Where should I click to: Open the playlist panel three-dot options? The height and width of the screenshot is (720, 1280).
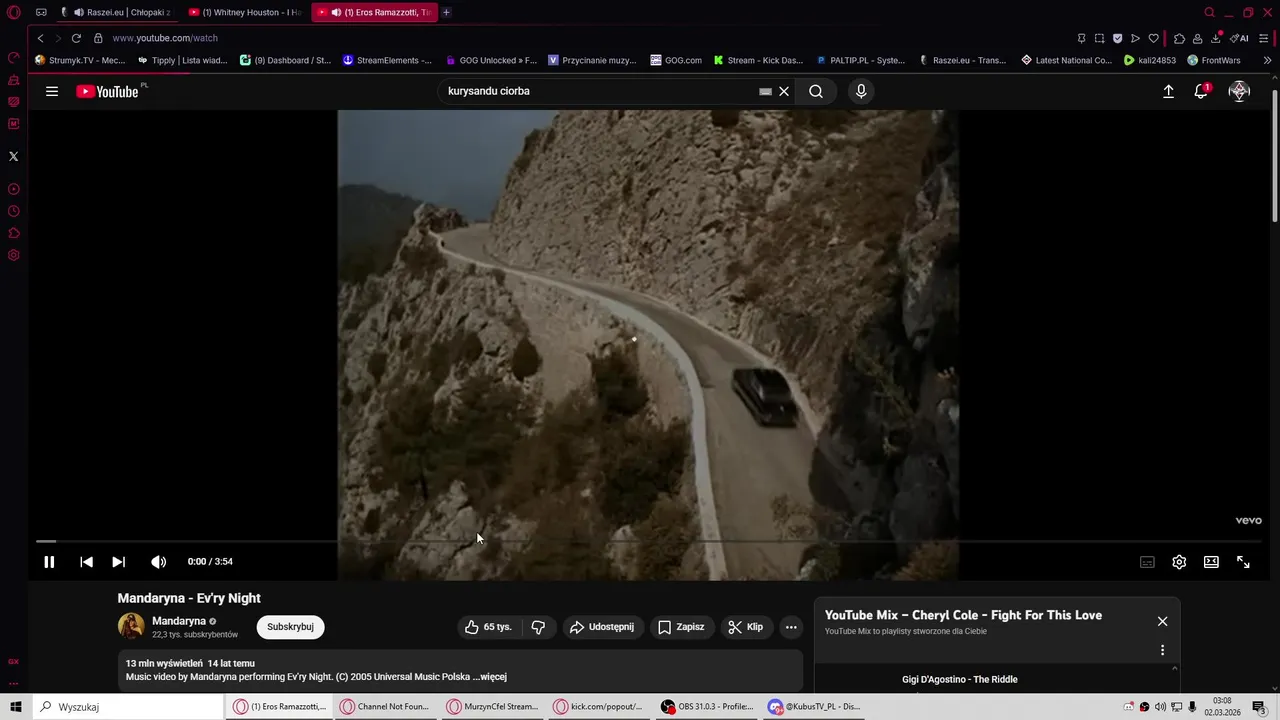pos(1162,650)
